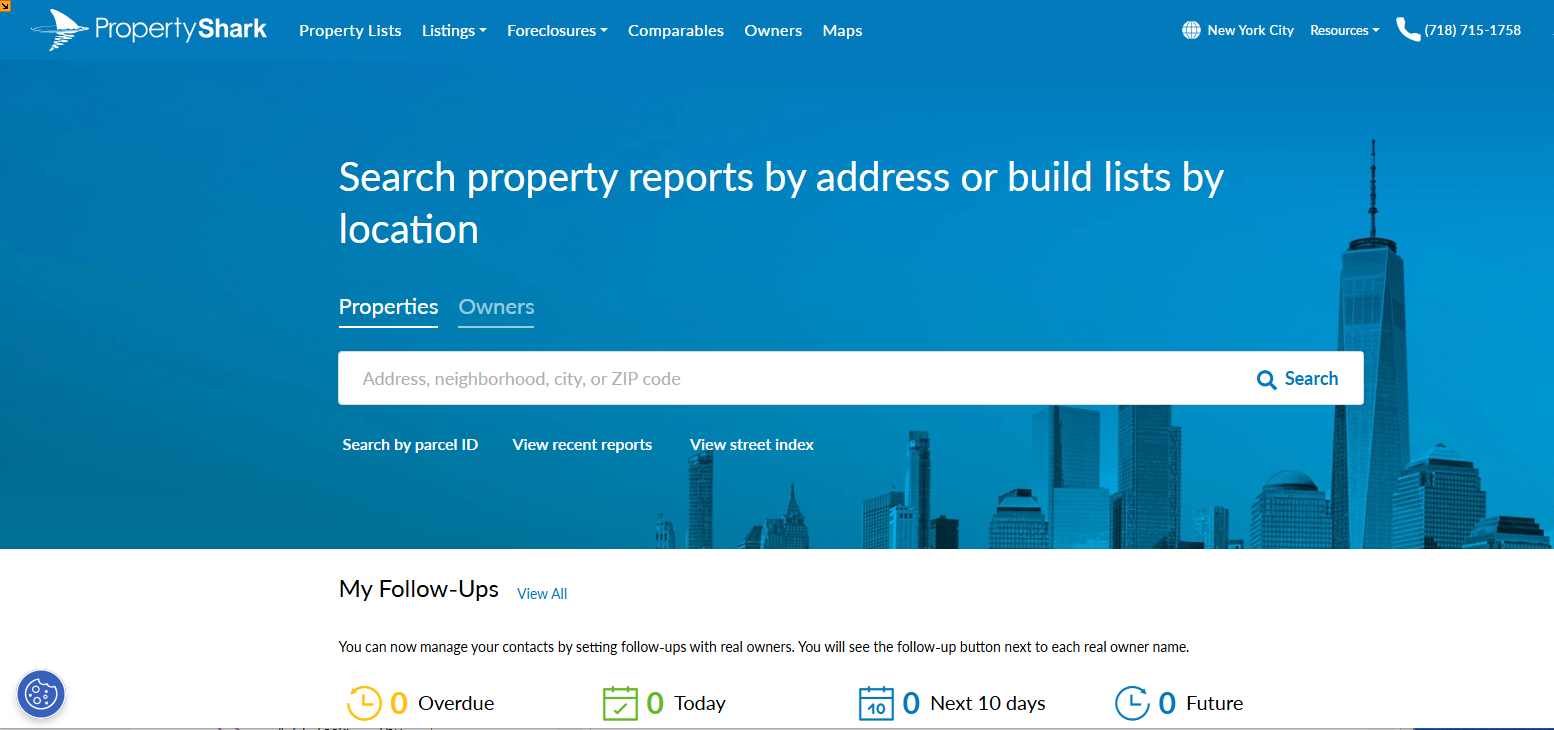Screen dimensions: 1554x730
Task: Click the magnifying glass search icon
Action: [x=1266, y=379]
